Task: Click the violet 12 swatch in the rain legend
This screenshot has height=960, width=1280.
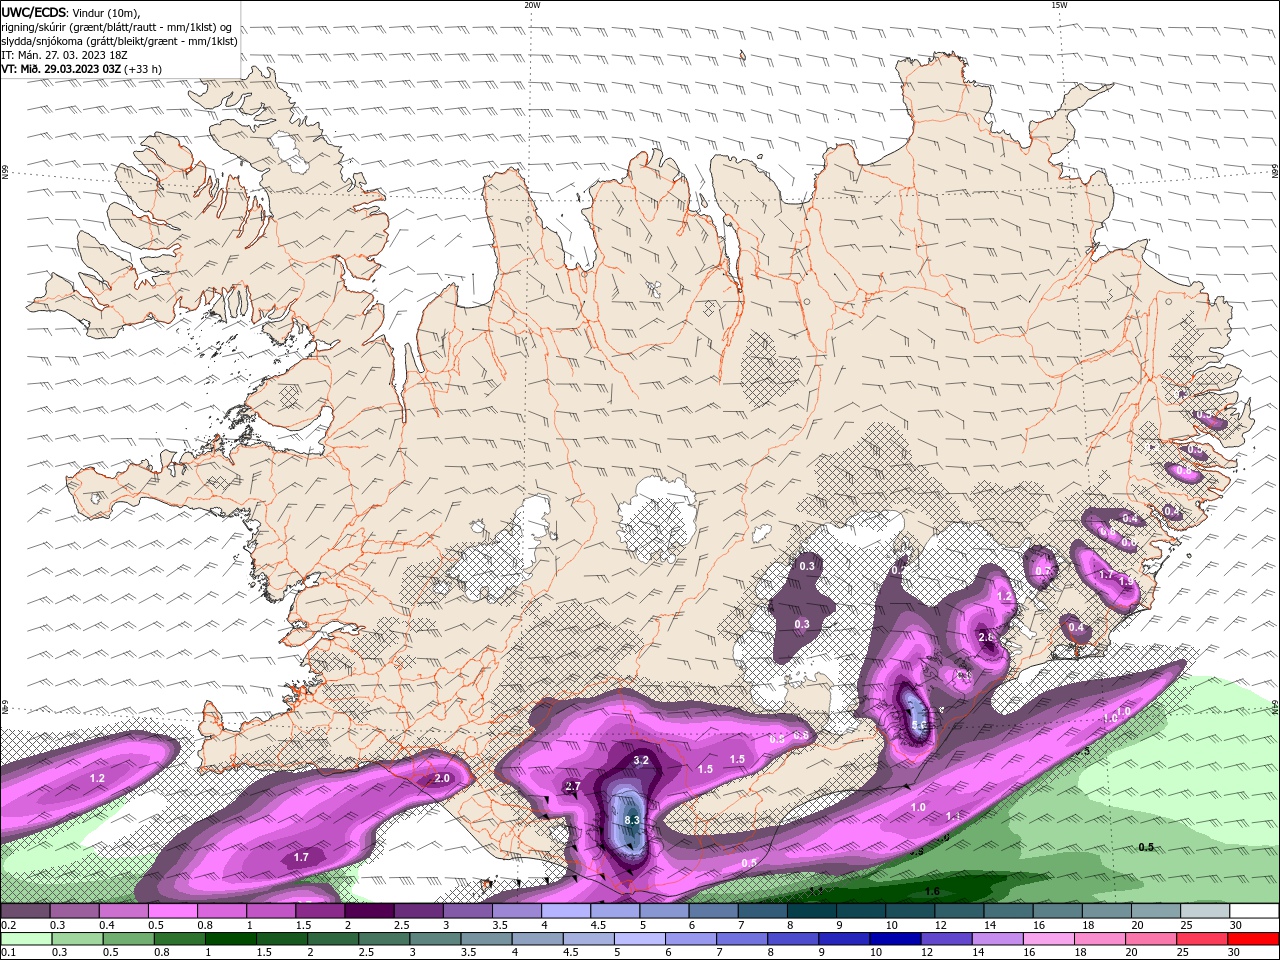Action: point(945,939)
